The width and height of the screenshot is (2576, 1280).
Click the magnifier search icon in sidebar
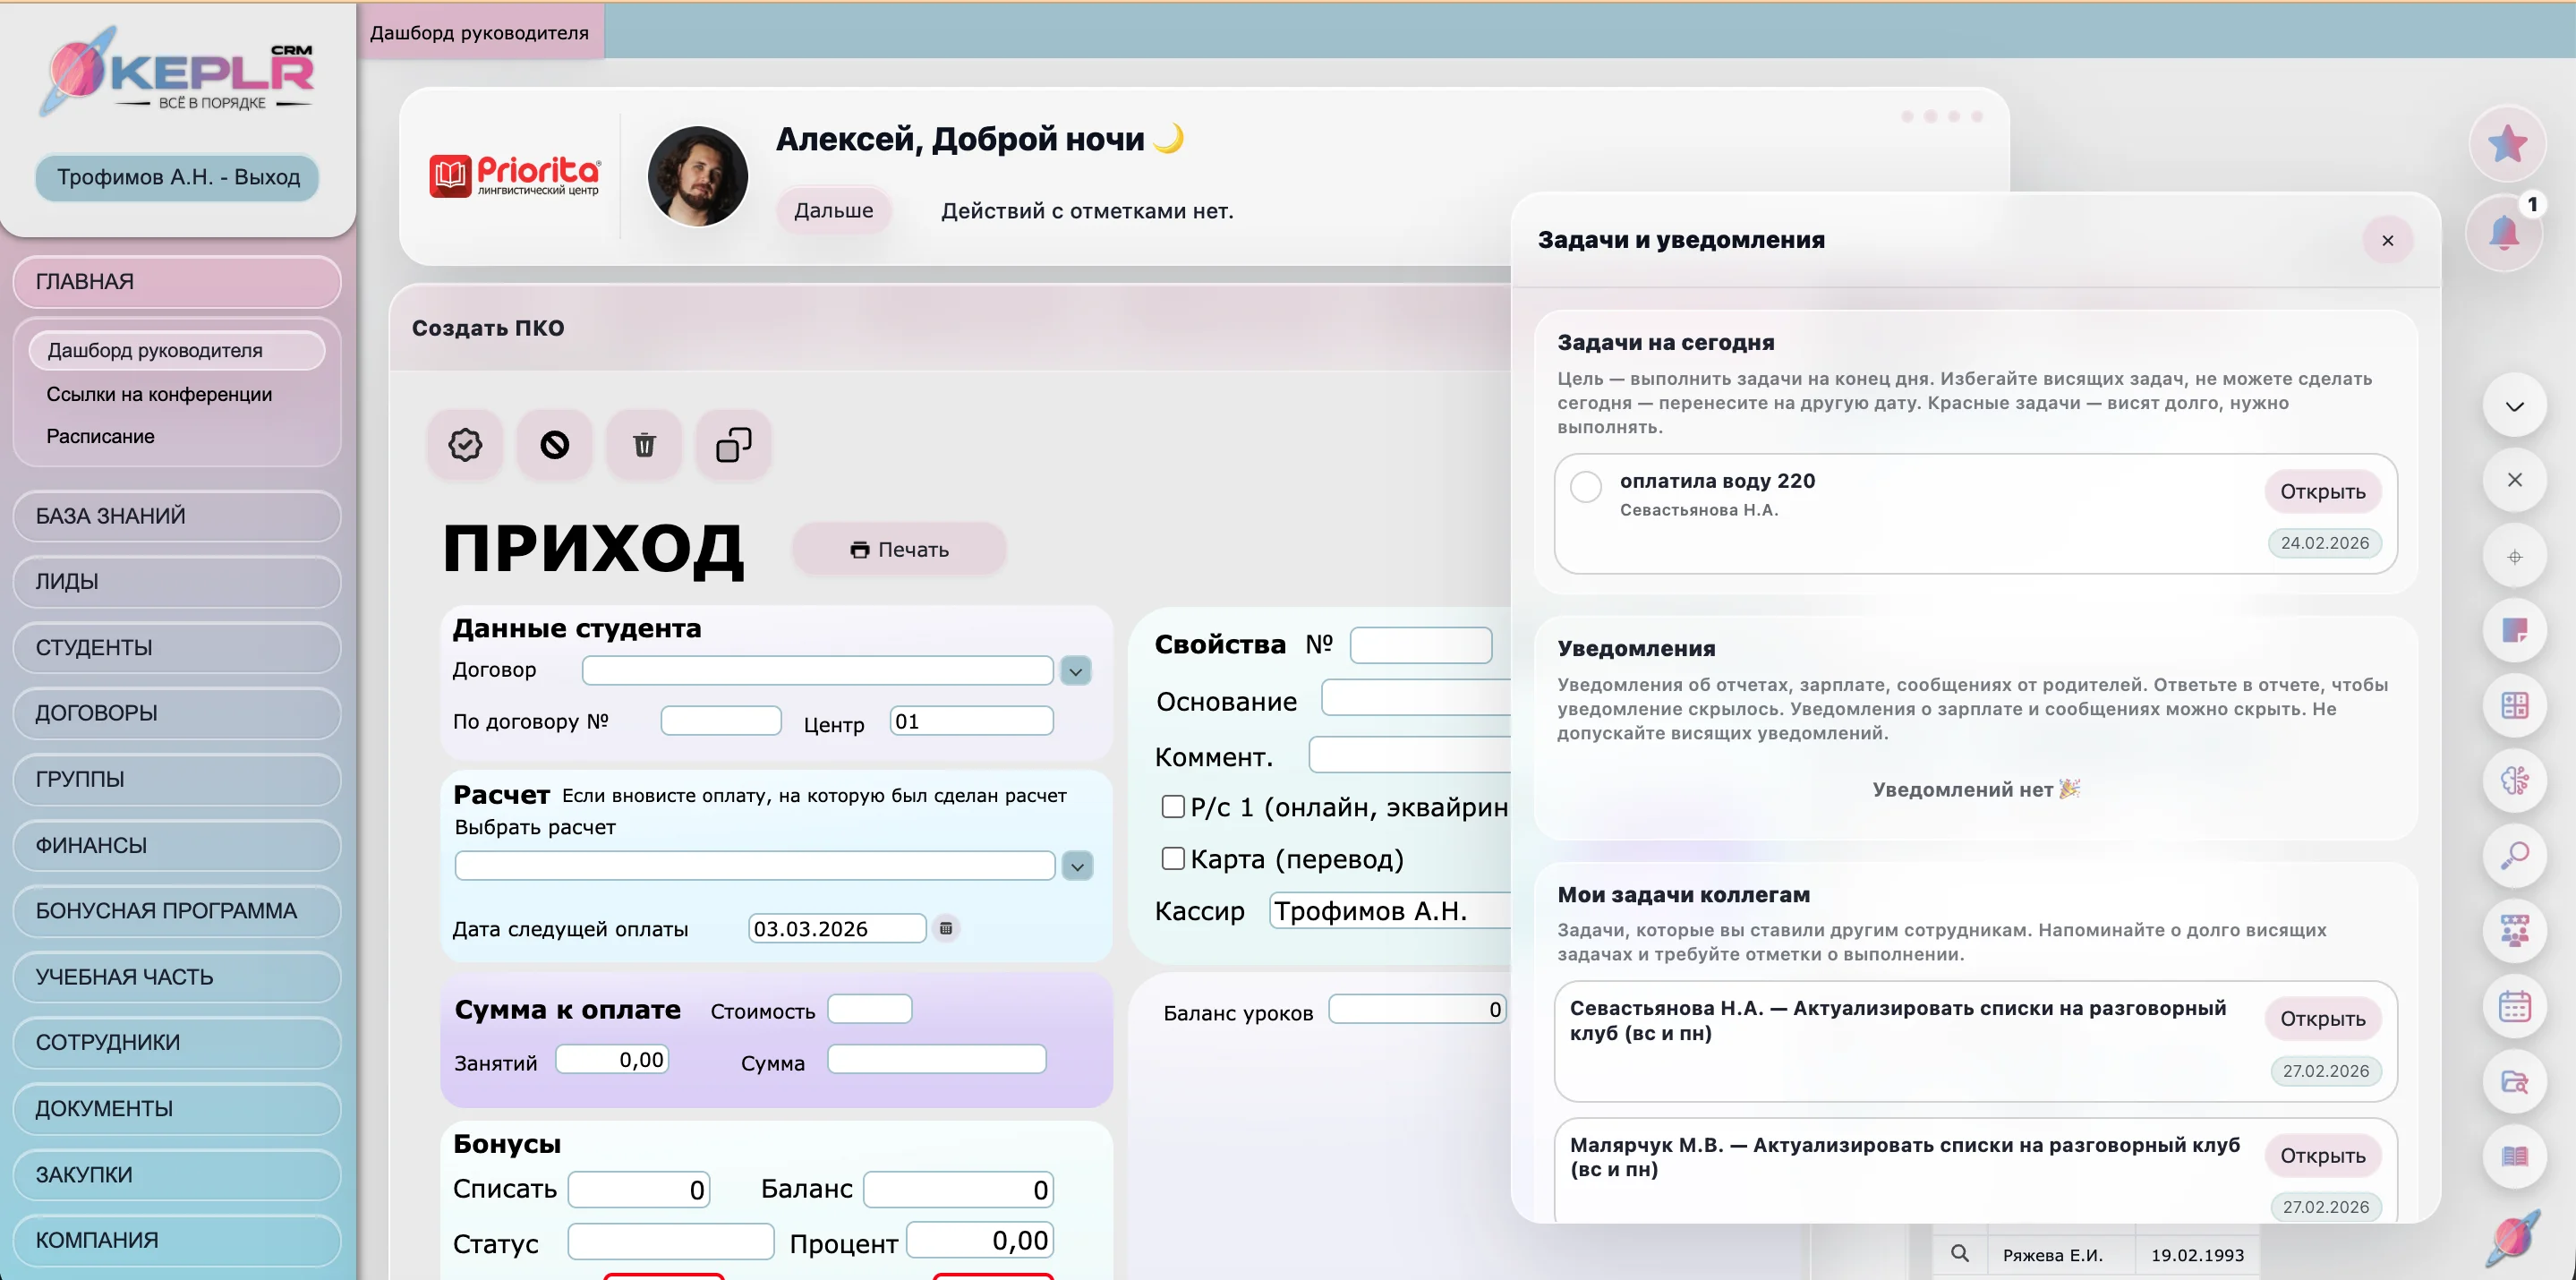2514,856
